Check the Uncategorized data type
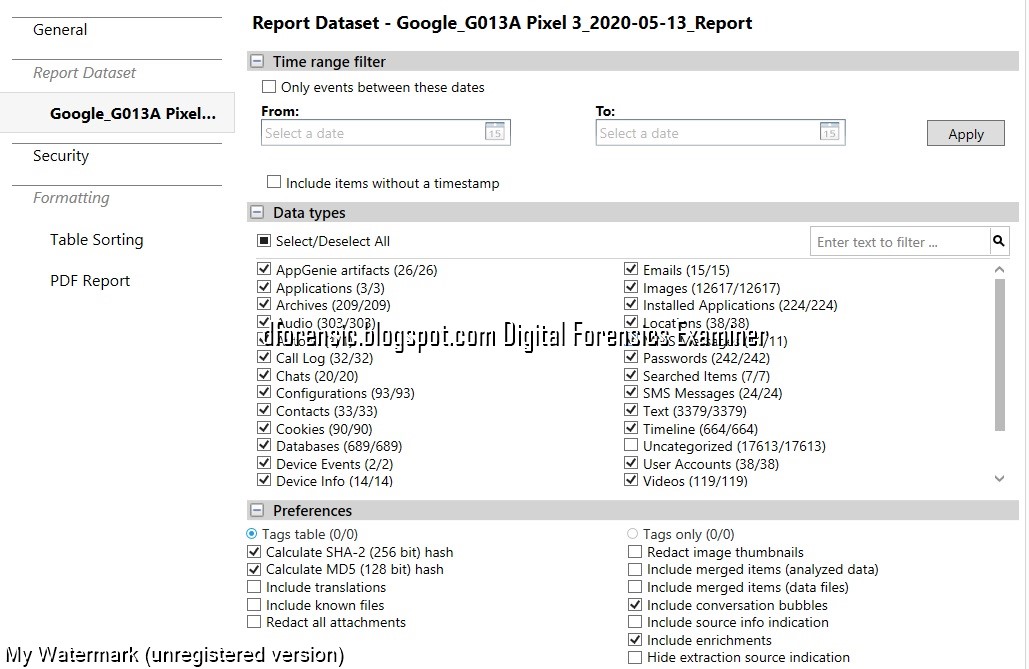 (x=631, y=446)
